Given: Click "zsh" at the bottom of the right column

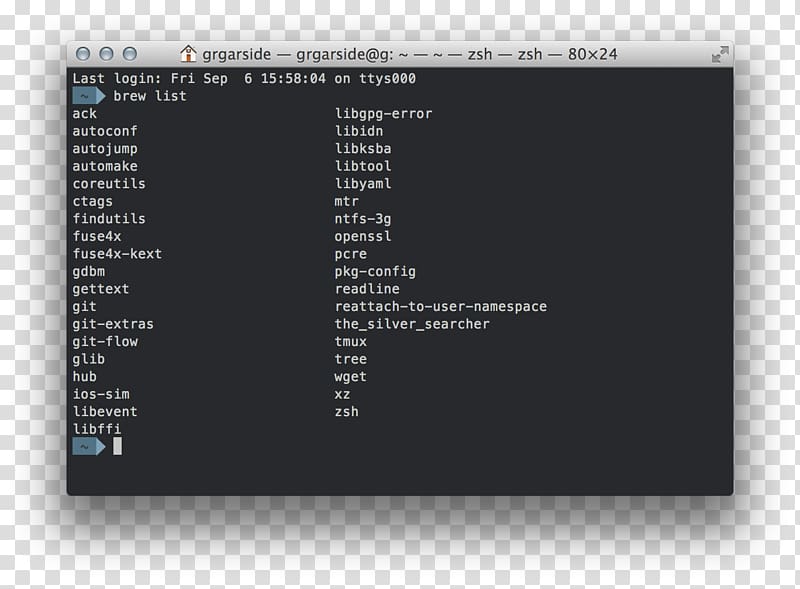Looking at the screenshot, I should tap(347, 411).
